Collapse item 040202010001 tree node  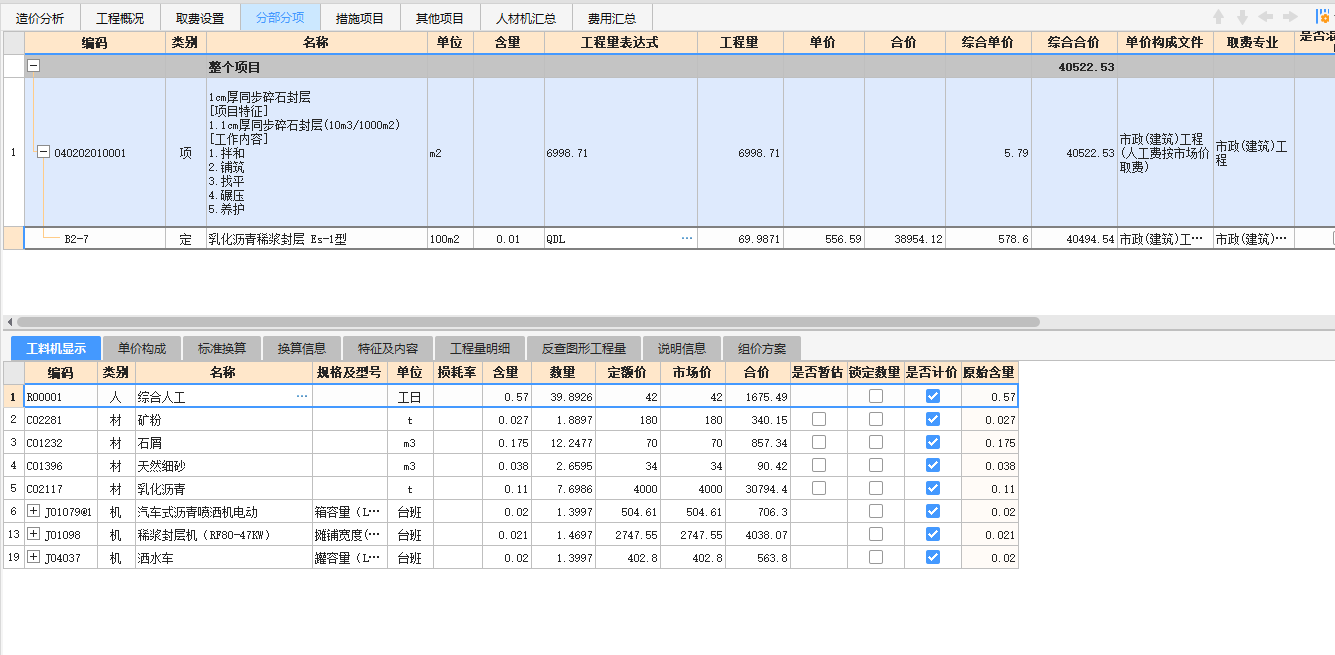pos(43,152)
